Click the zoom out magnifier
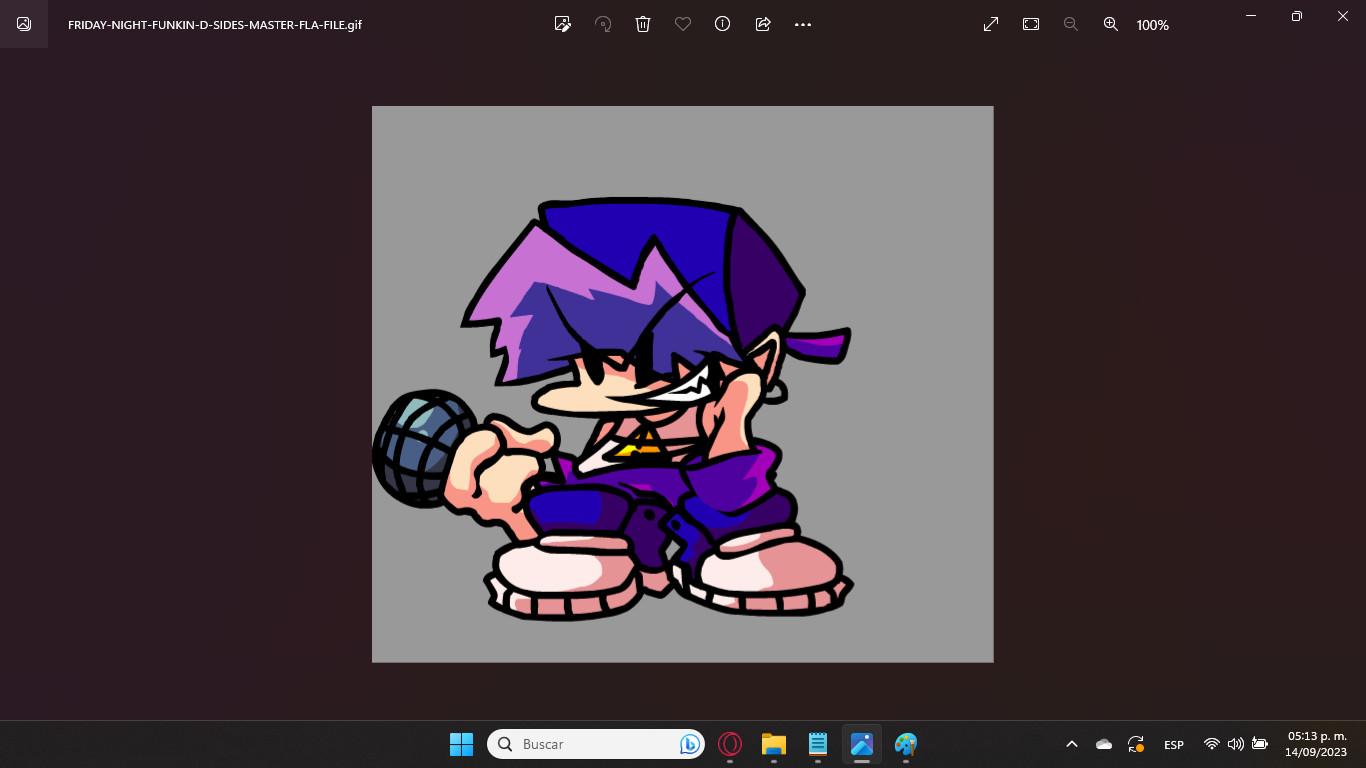Image resolution: width=1366 pixels, height=768 pixels. pyautogui.click(x=1071, y=24)
